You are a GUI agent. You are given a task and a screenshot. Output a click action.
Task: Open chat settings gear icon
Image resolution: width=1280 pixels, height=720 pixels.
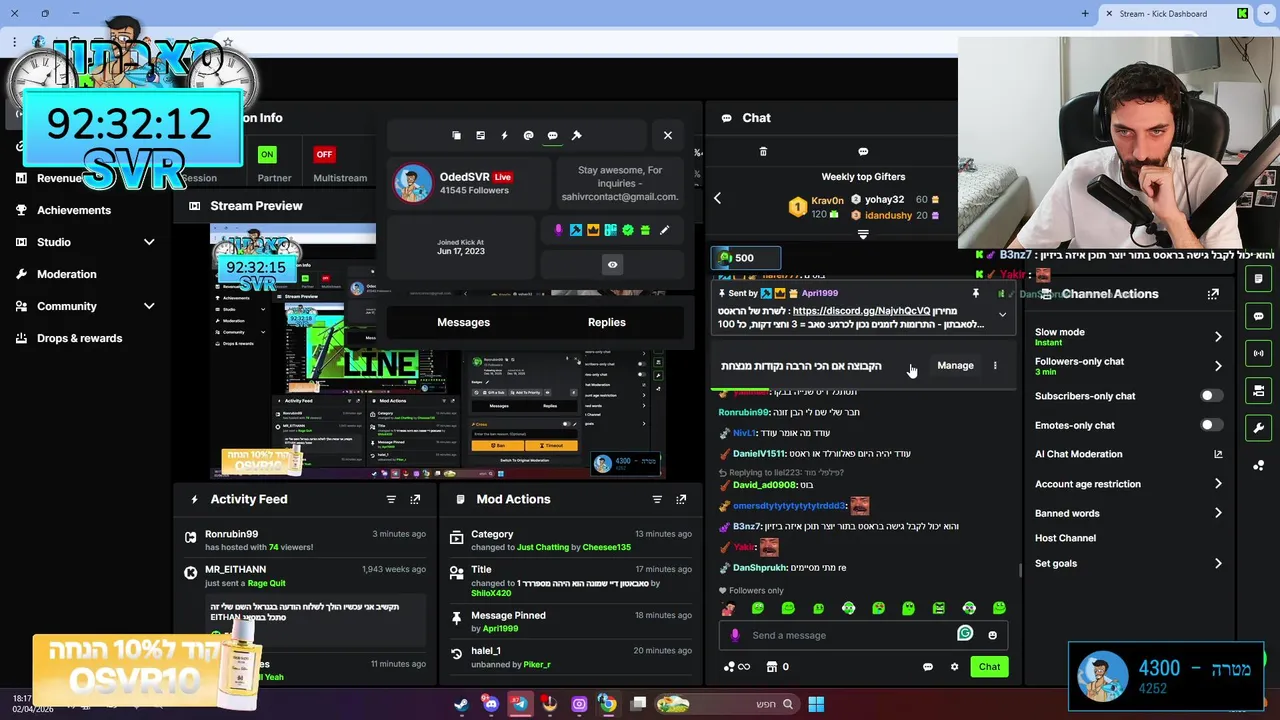coord(954,667)
